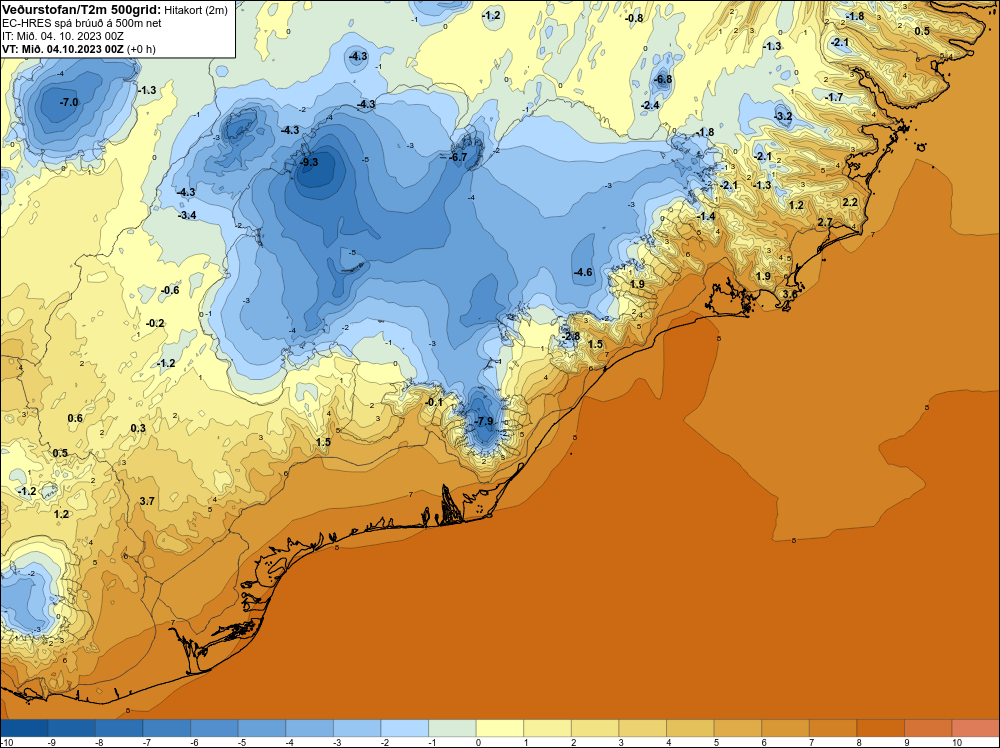Pick legend swatch between 3 and 4
The width and height of the screenshot is (1000, 748).
click(643, 728)
